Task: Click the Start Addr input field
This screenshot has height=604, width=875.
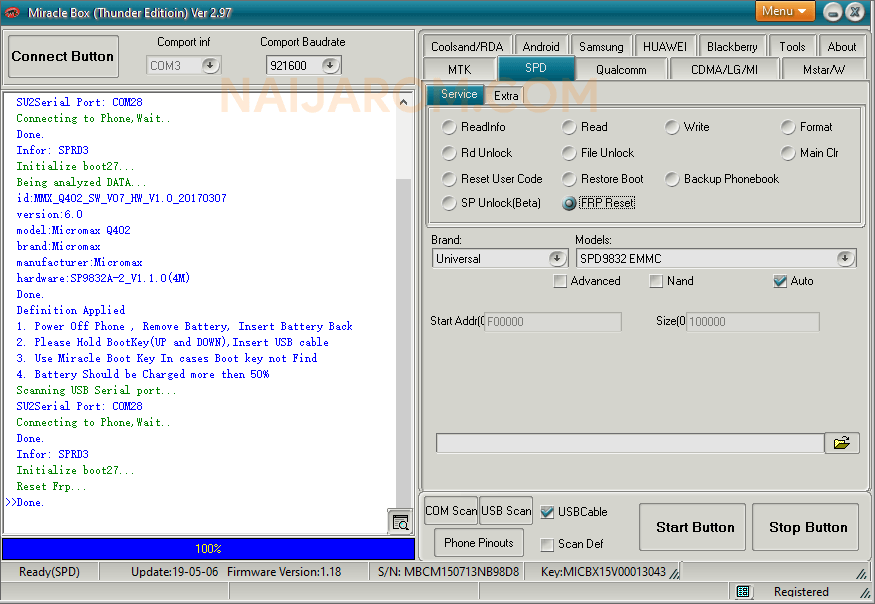Action: [x=552, y=322]
